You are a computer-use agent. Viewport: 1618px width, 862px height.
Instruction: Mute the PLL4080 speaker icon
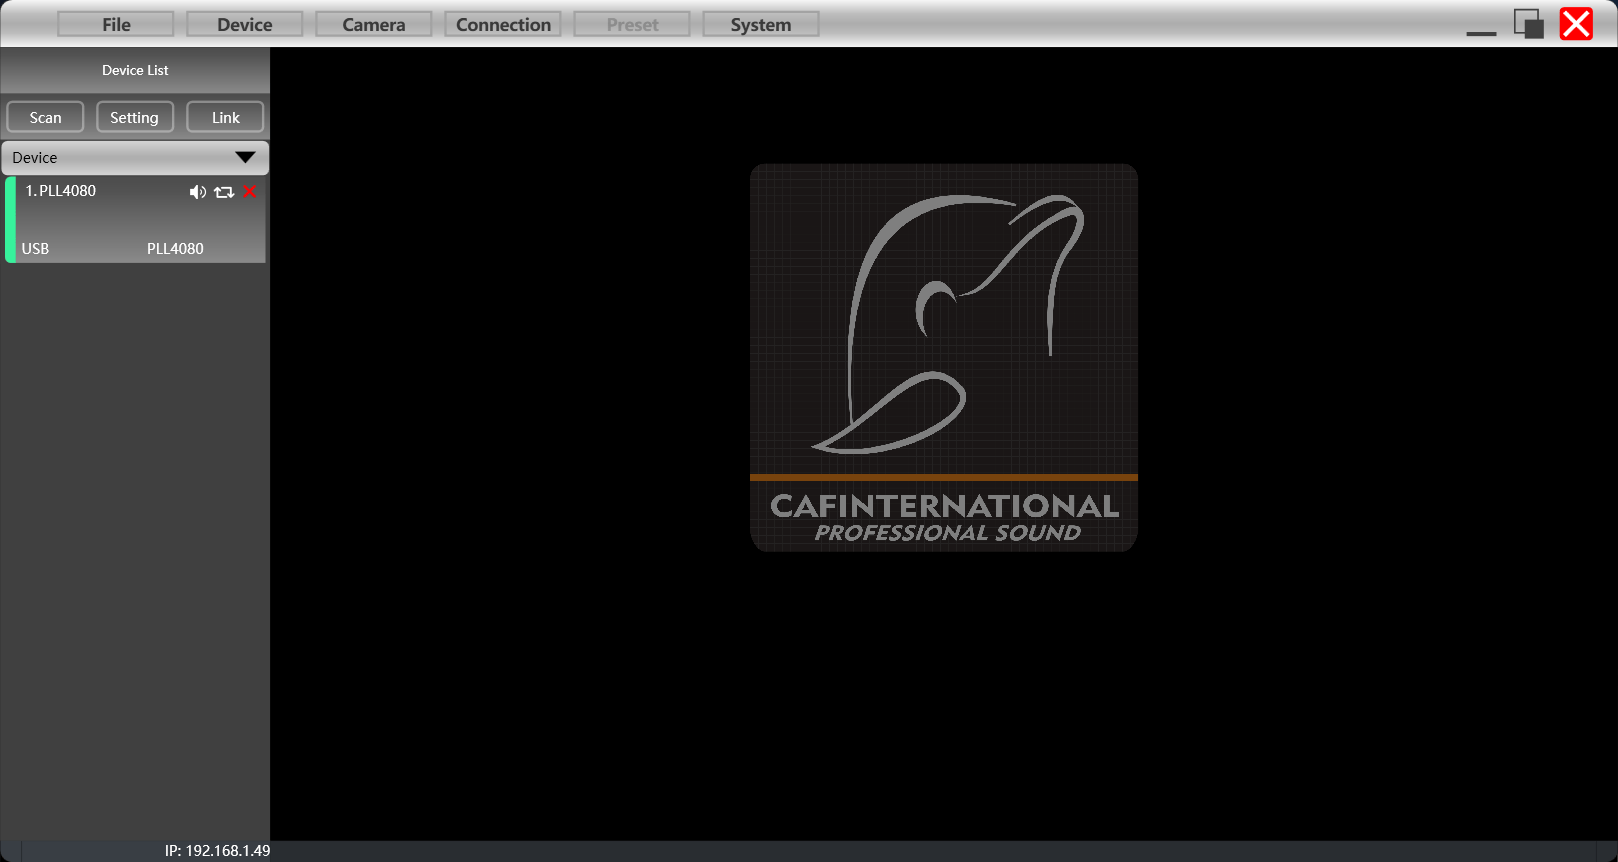click(x=197, y=192)
